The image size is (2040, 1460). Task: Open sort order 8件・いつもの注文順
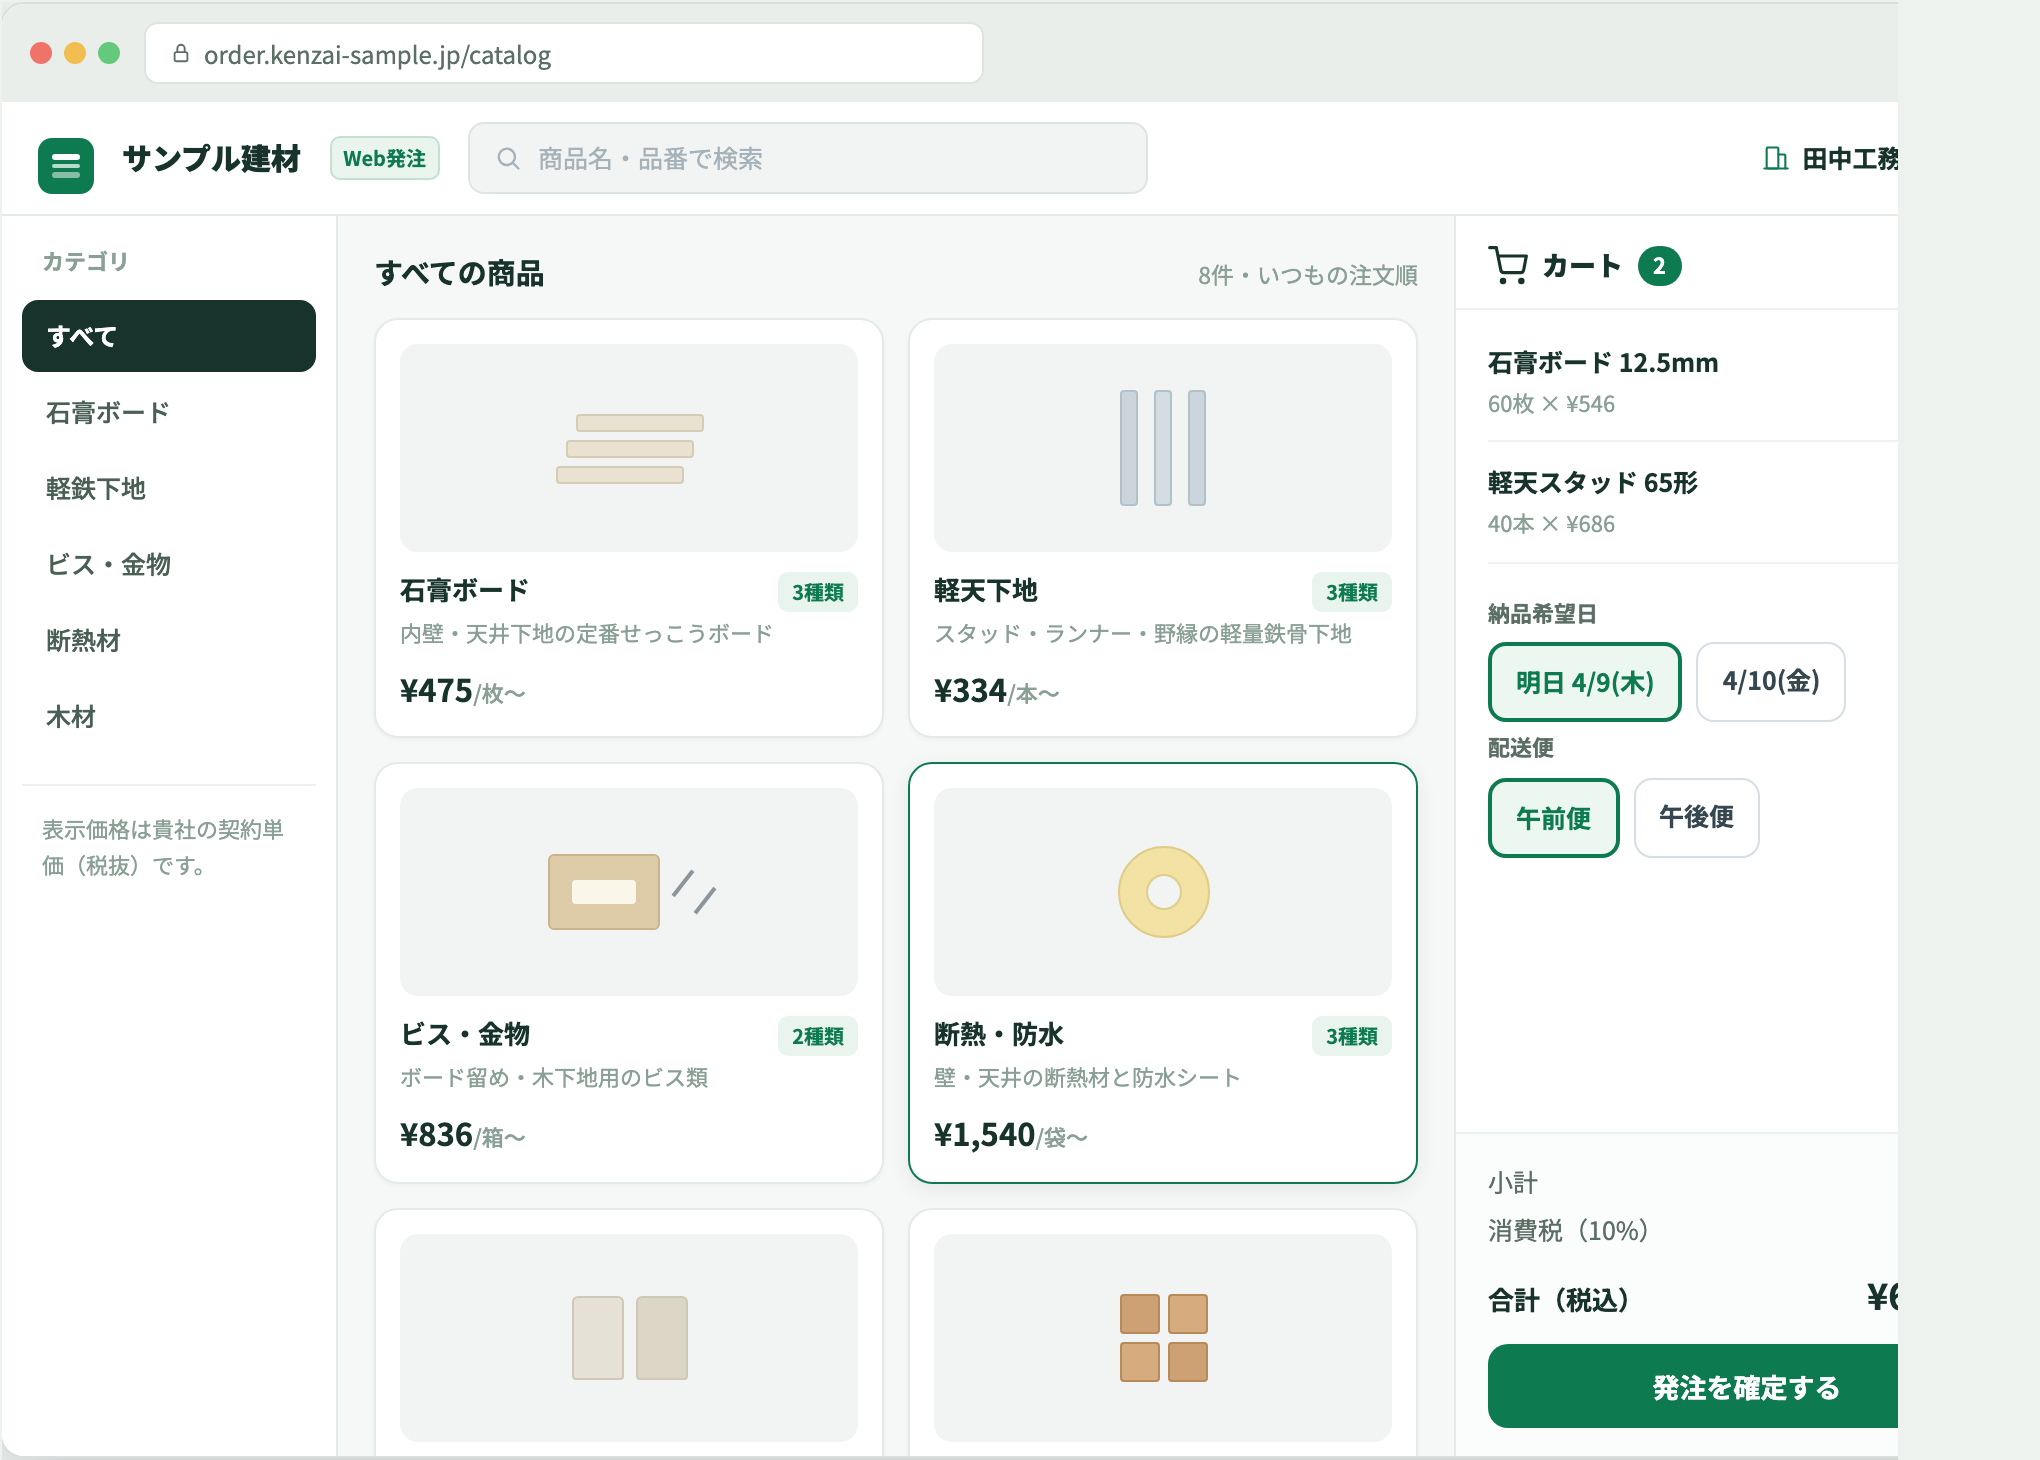[x=1308, y=275]
